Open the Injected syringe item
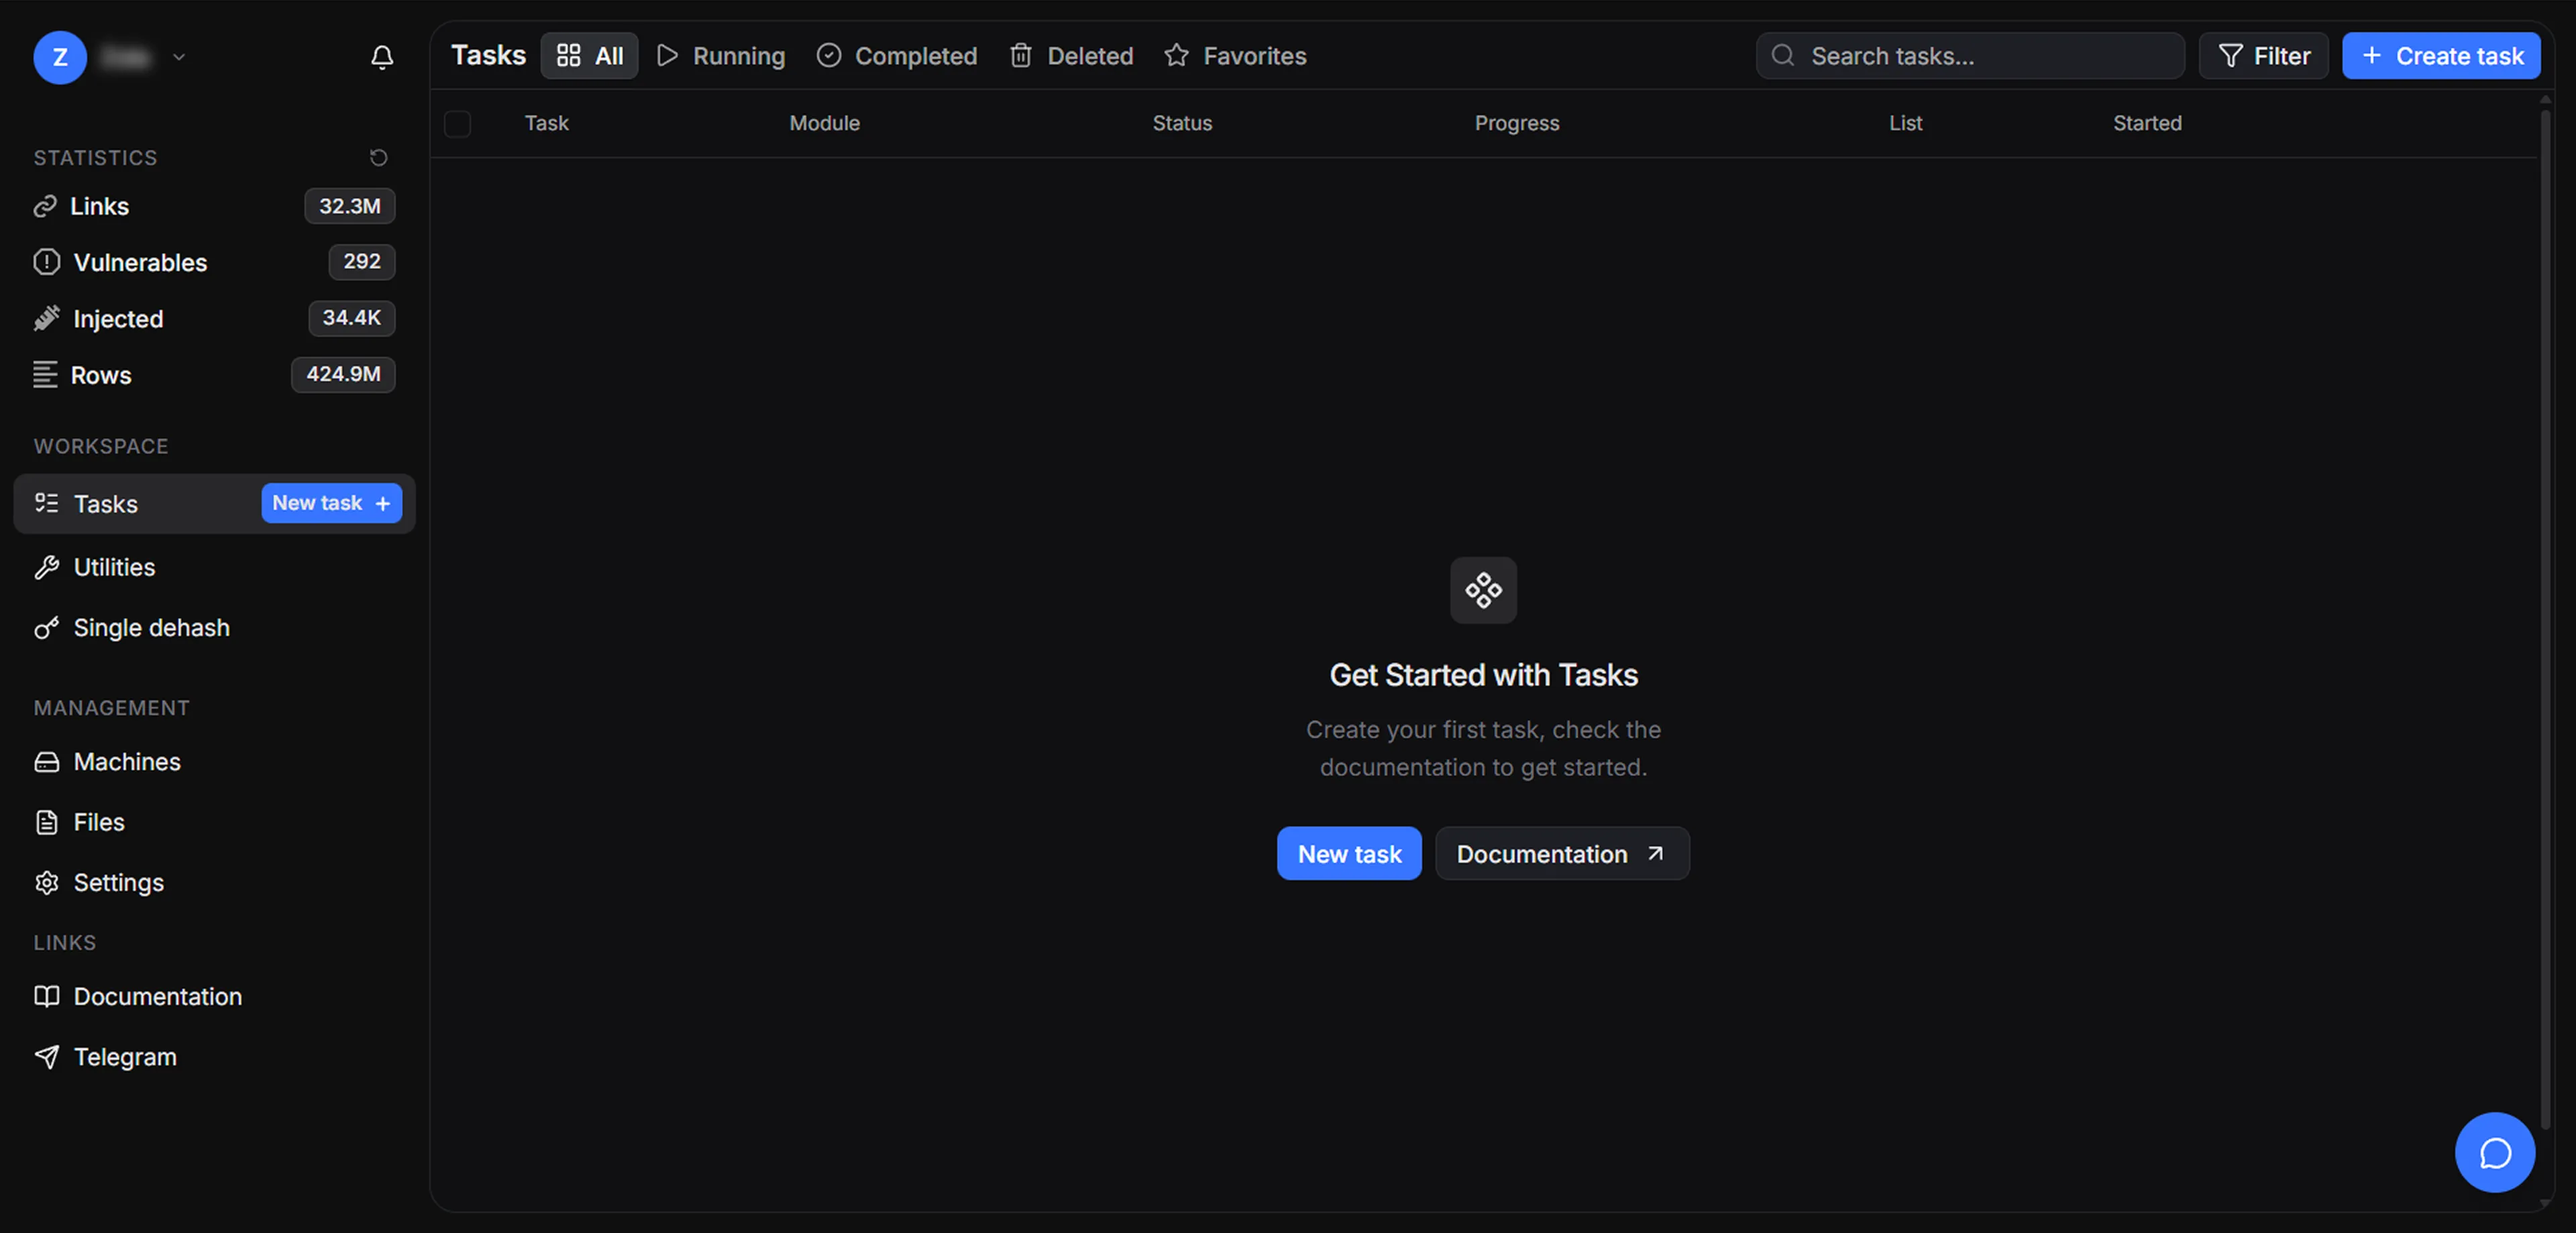Screen dimensions: 2576x1233 (x=118, y=318)
